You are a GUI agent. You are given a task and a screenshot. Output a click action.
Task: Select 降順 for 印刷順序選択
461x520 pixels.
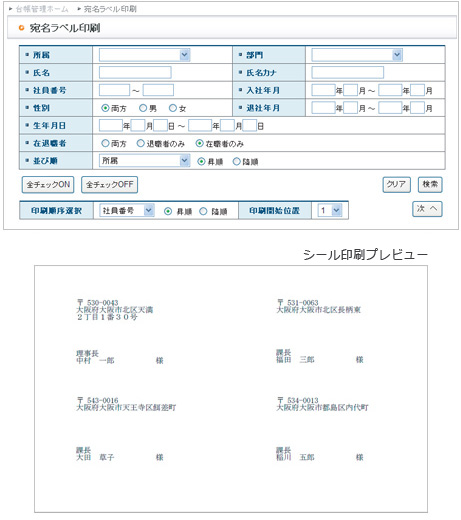203,211
